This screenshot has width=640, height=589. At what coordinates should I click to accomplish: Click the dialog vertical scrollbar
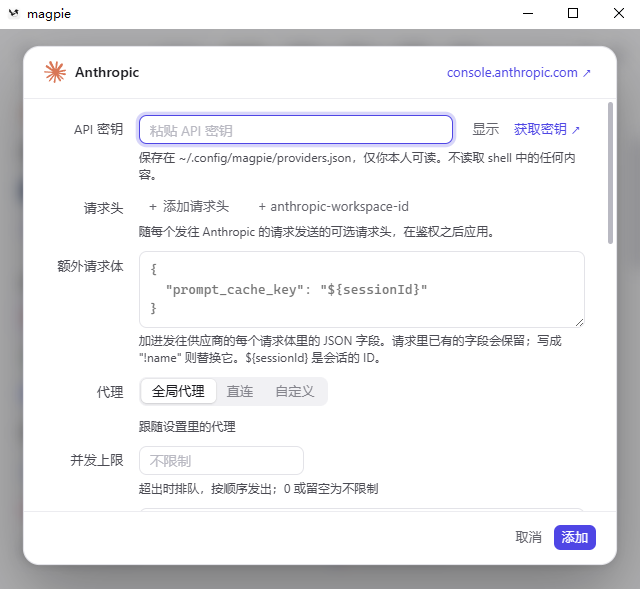pos(610,173)
